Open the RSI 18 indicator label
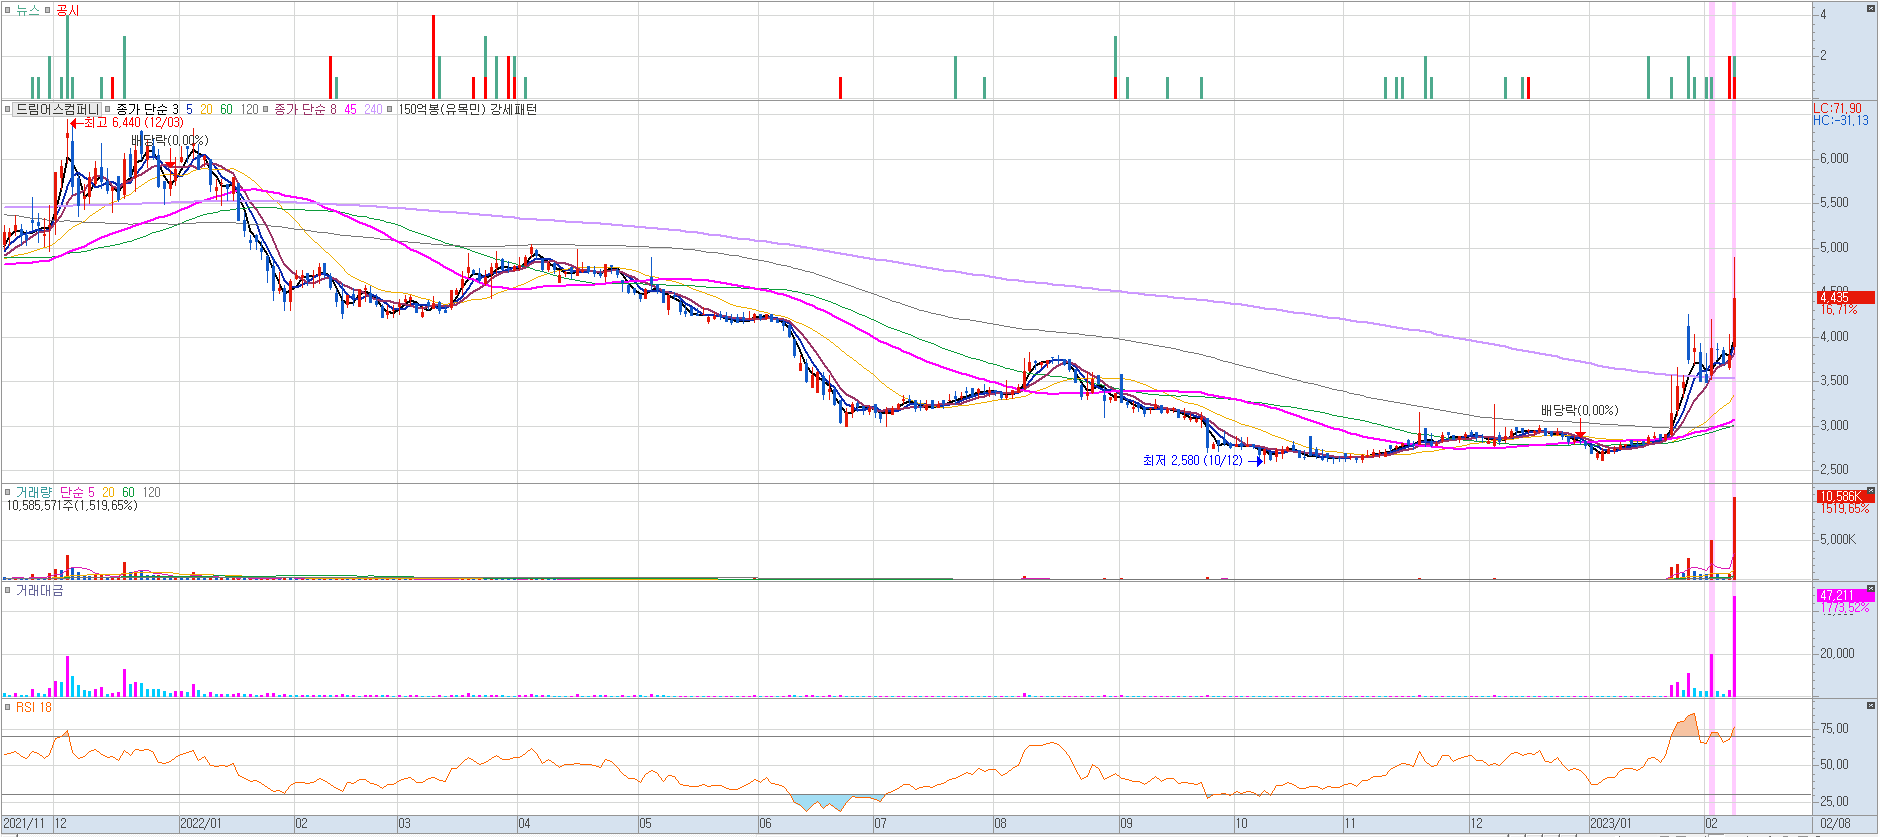This screenshot has width=1880, height=837. [33, 707]
